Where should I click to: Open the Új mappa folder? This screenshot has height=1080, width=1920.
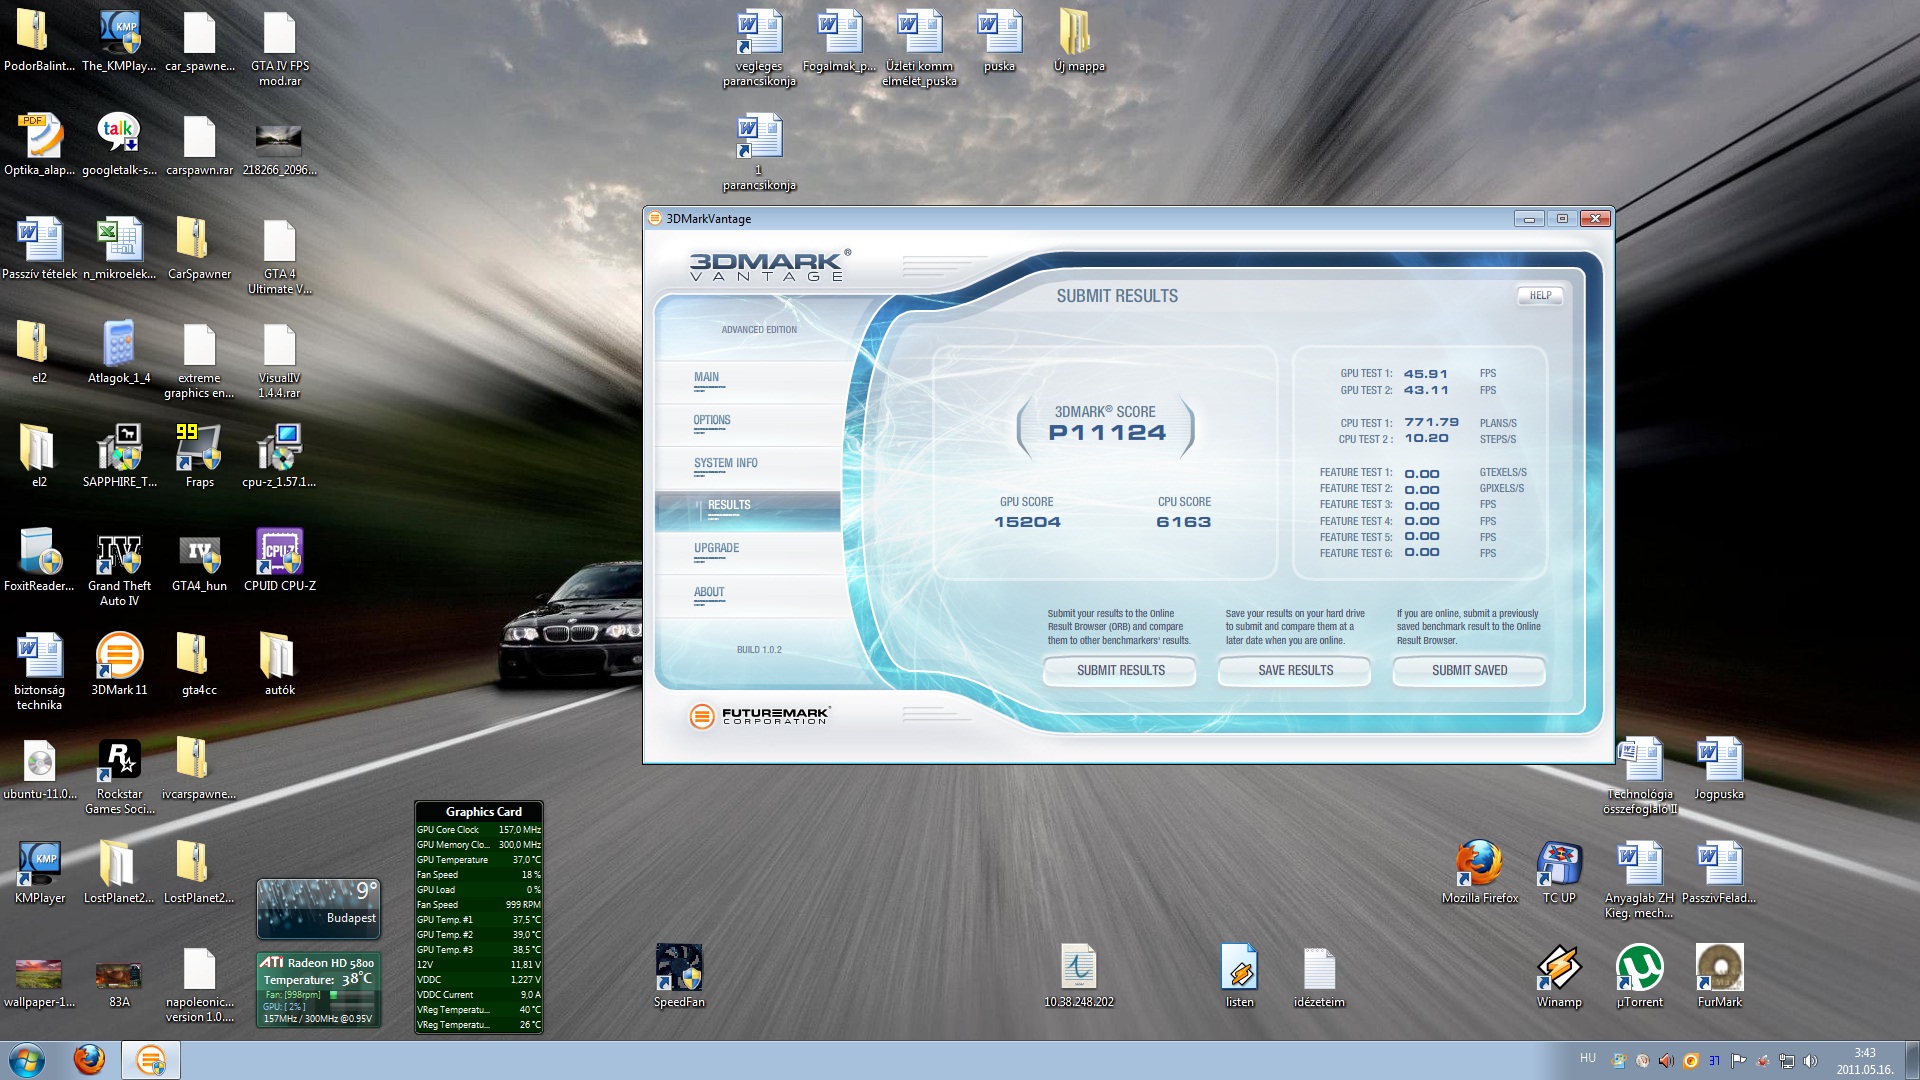pos(1079,40)
